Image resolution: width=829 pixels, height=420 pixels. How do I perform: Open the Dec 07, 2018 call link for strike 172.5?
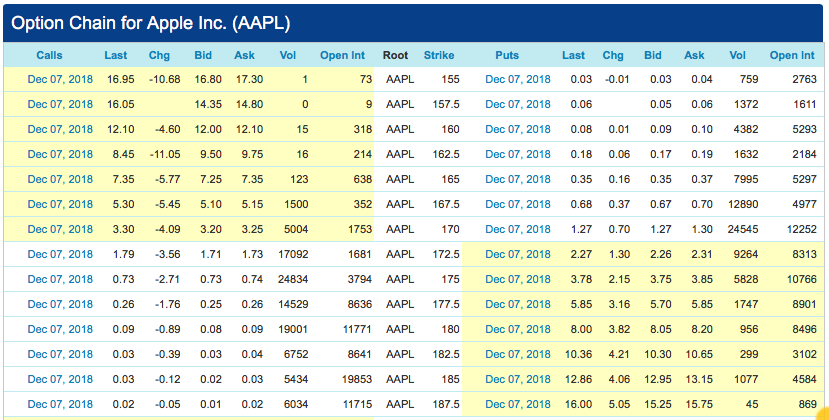point(60,254)
